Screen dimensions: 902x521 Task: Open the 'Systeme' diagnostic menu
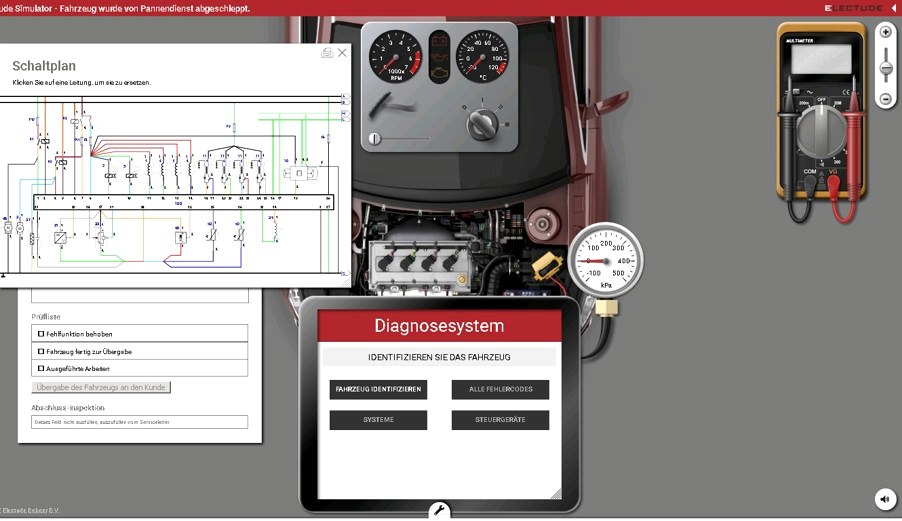[x=378, y=420]
